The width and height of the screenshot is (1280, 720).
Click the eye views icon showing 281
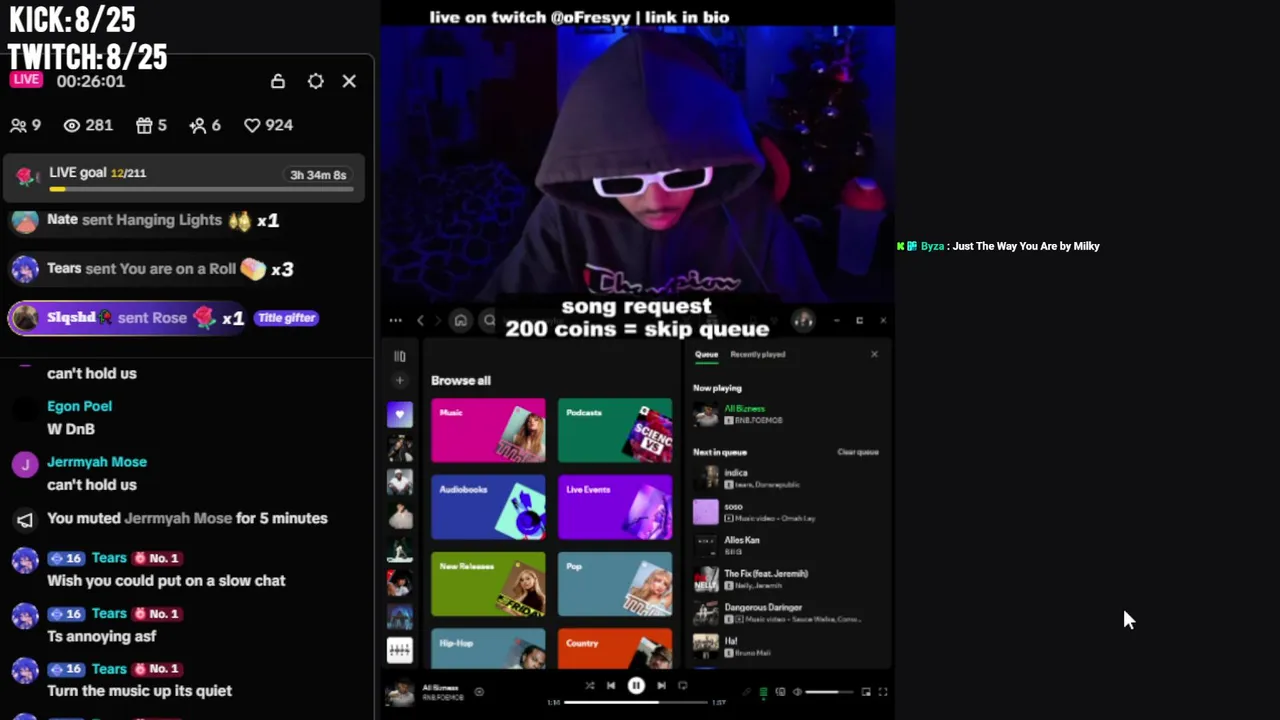[72, 125]
